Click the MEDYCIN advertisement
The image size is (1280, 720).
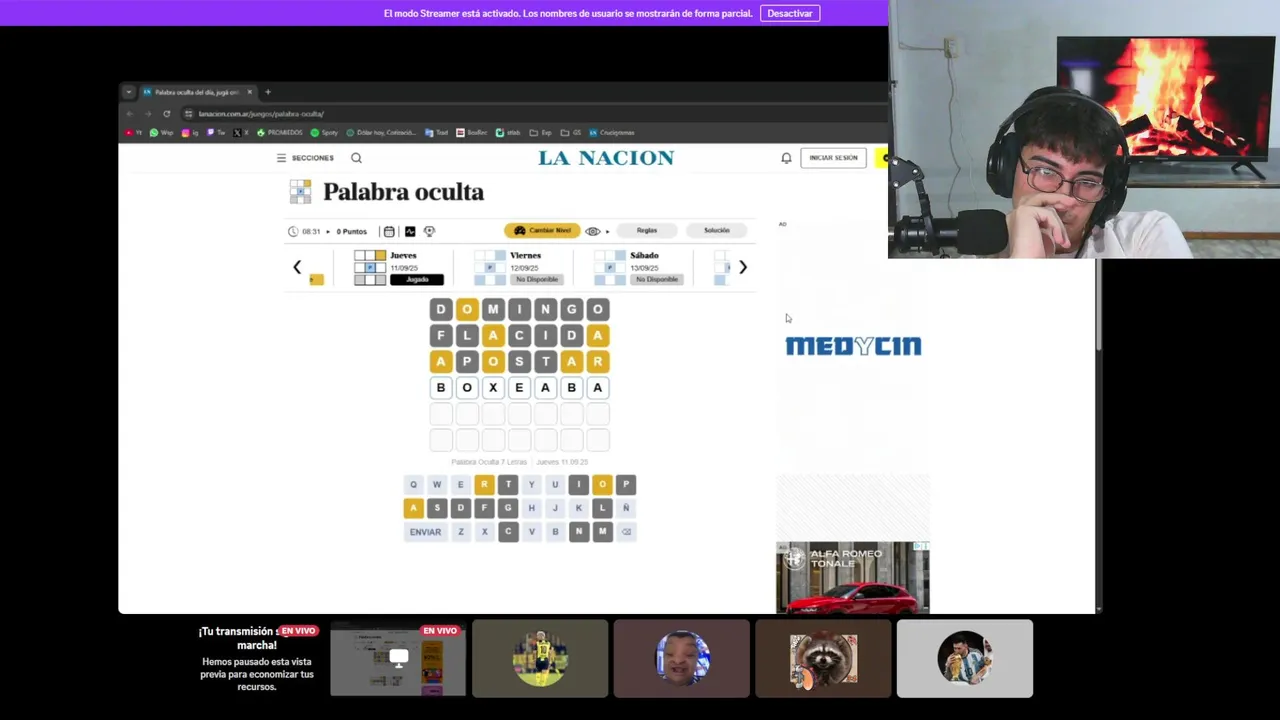click(x=853, y=346)
